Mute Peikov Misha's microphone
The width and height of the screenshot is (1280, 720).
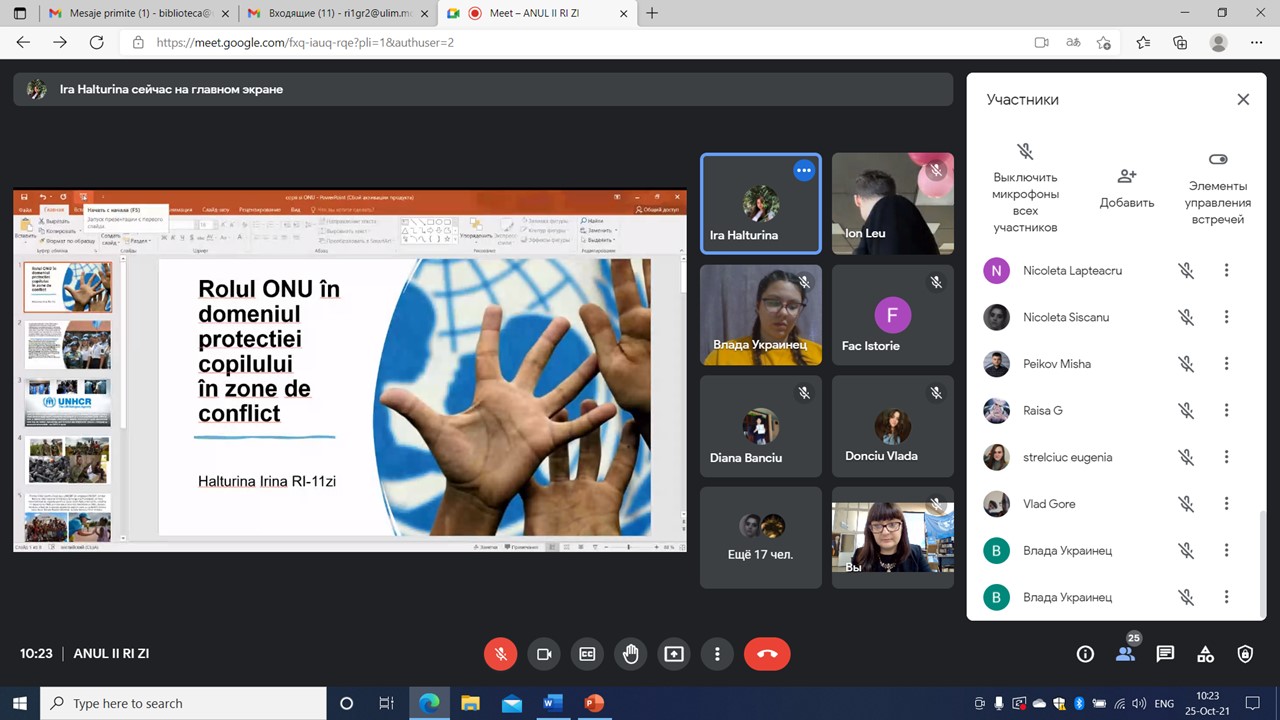coord(1186,364)
